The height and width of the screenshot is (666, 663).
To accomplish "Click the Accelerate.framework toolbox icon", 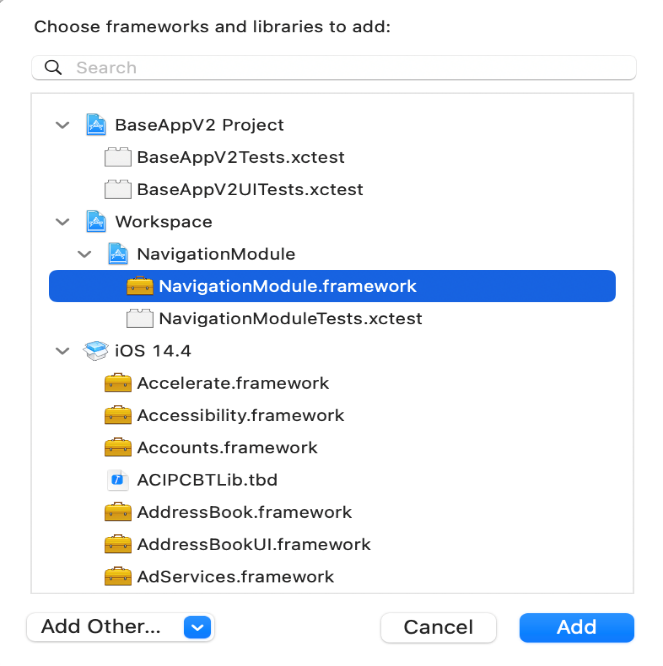I will tap(118, 383).
